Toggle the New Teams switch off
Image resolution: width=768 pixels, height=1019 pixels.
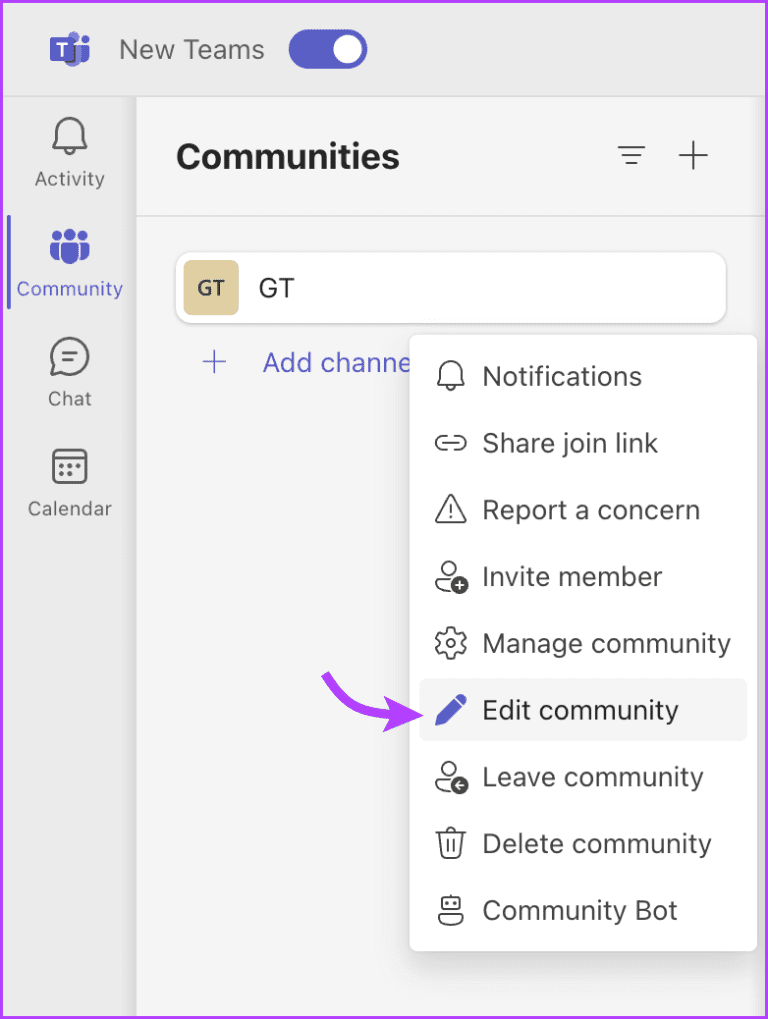[x=327, y=48]
